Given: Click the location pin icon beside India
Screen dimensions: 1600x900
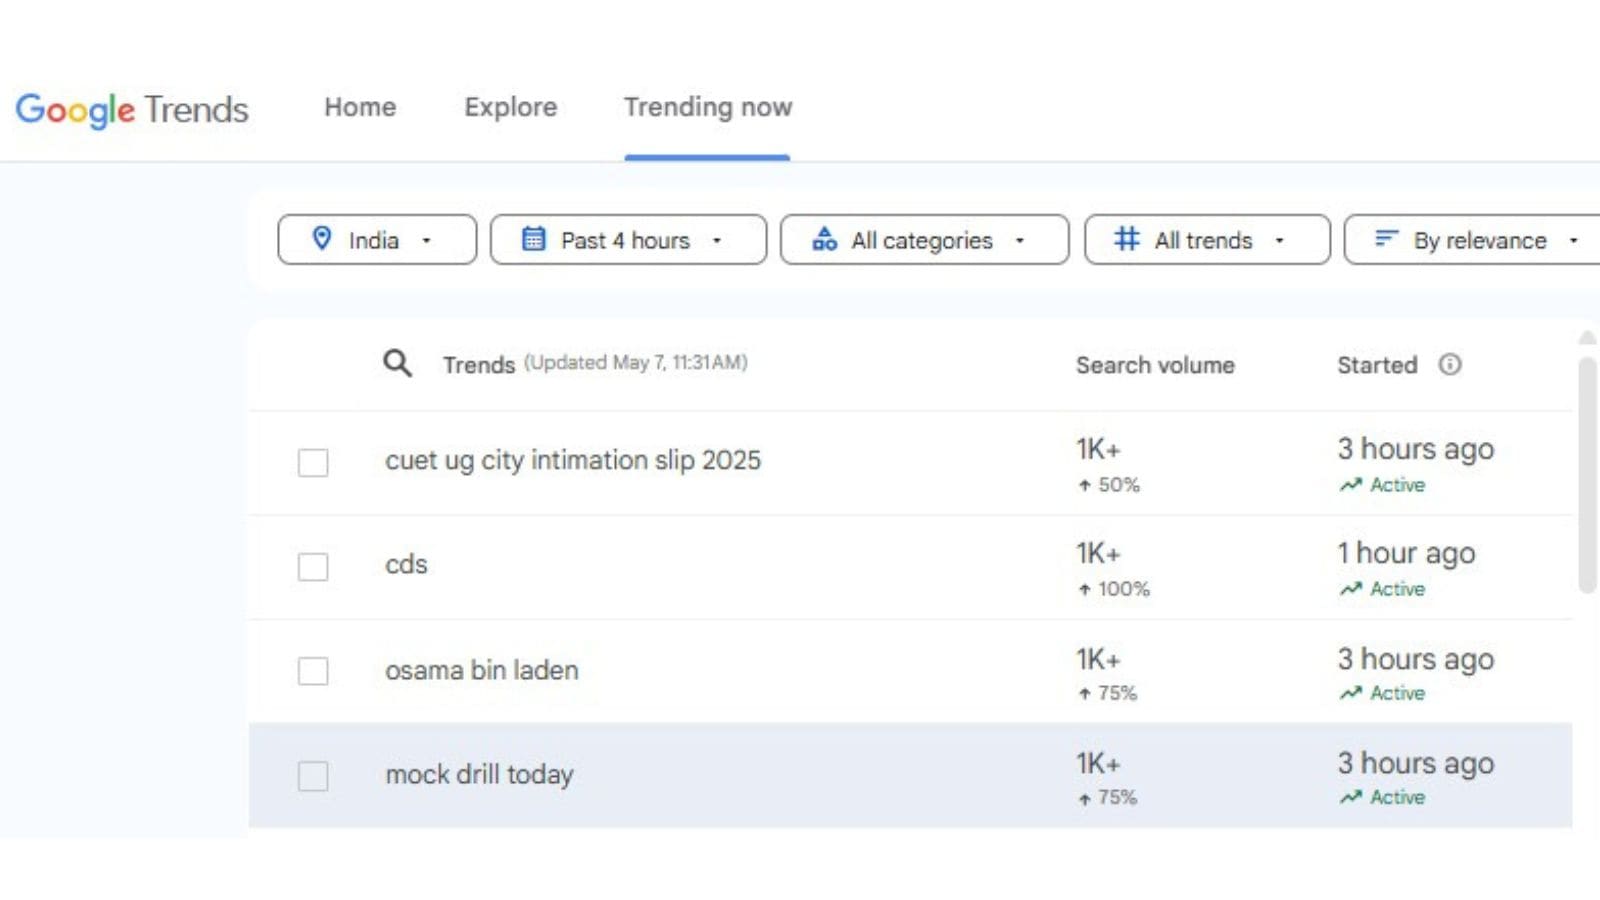Looking at the screenshot, I should [322, 238].
